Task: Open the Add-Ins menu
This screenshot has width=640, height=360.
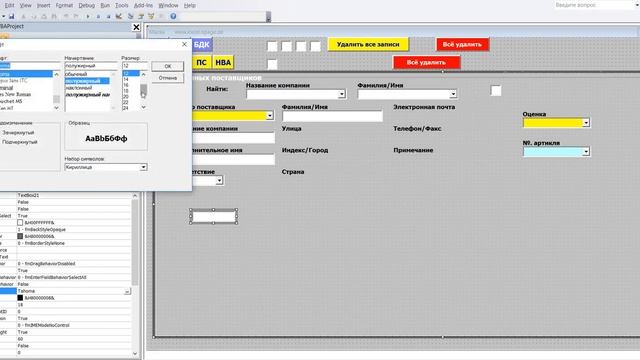Action: (143, 5)
